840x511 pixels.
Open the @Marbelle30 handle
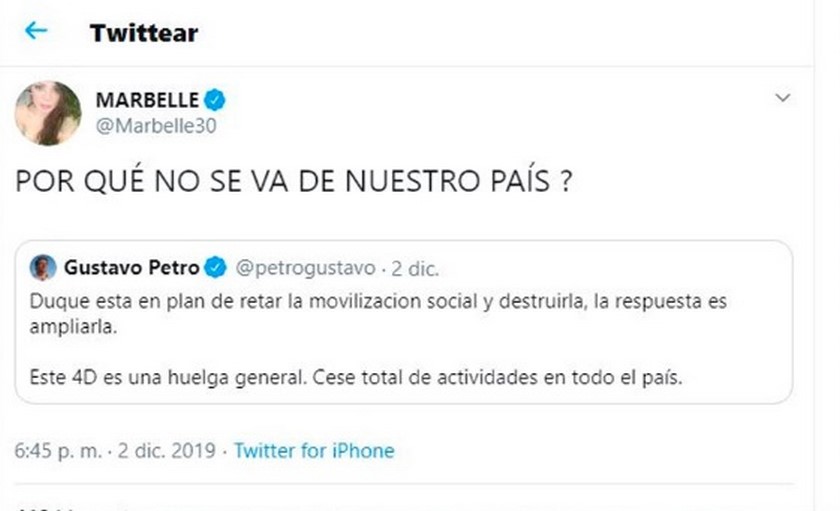tap(155, 126)
